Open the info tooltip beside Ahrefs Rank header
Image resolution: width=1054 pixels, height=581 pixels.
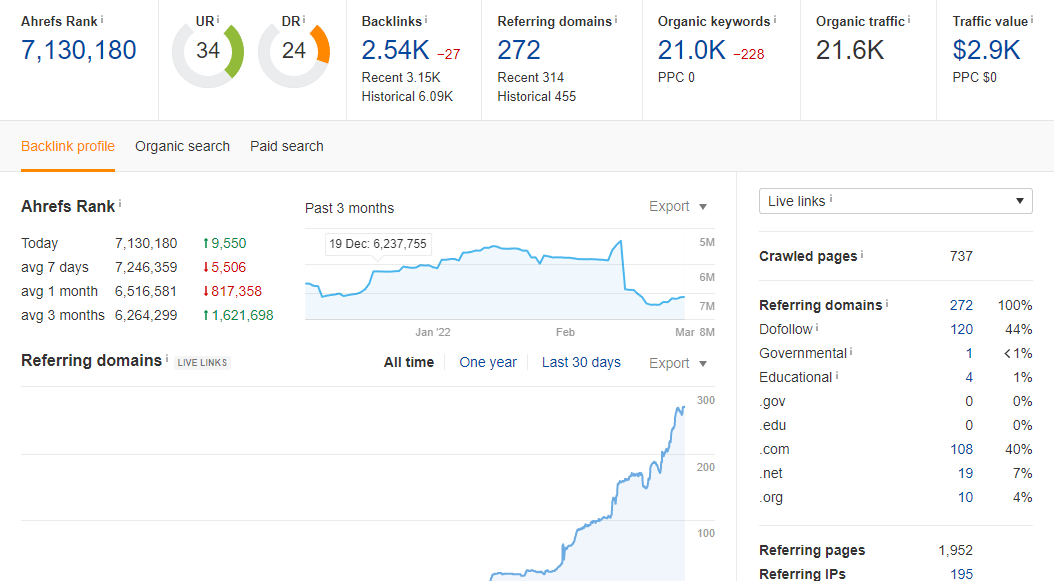102,20
